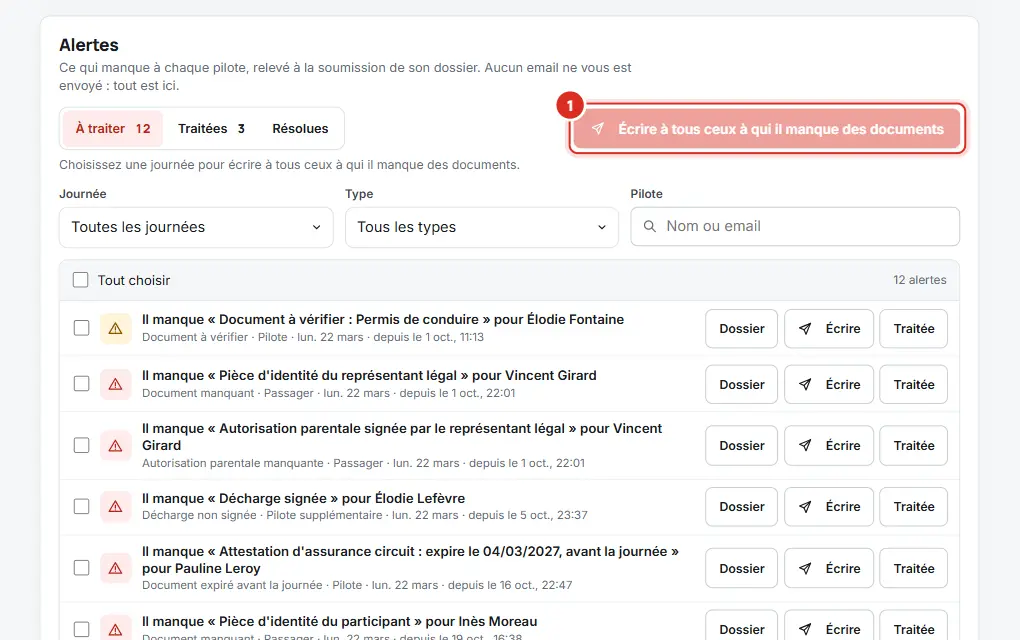
Task: Click the Alertes section heading
Action: [89, 45]
